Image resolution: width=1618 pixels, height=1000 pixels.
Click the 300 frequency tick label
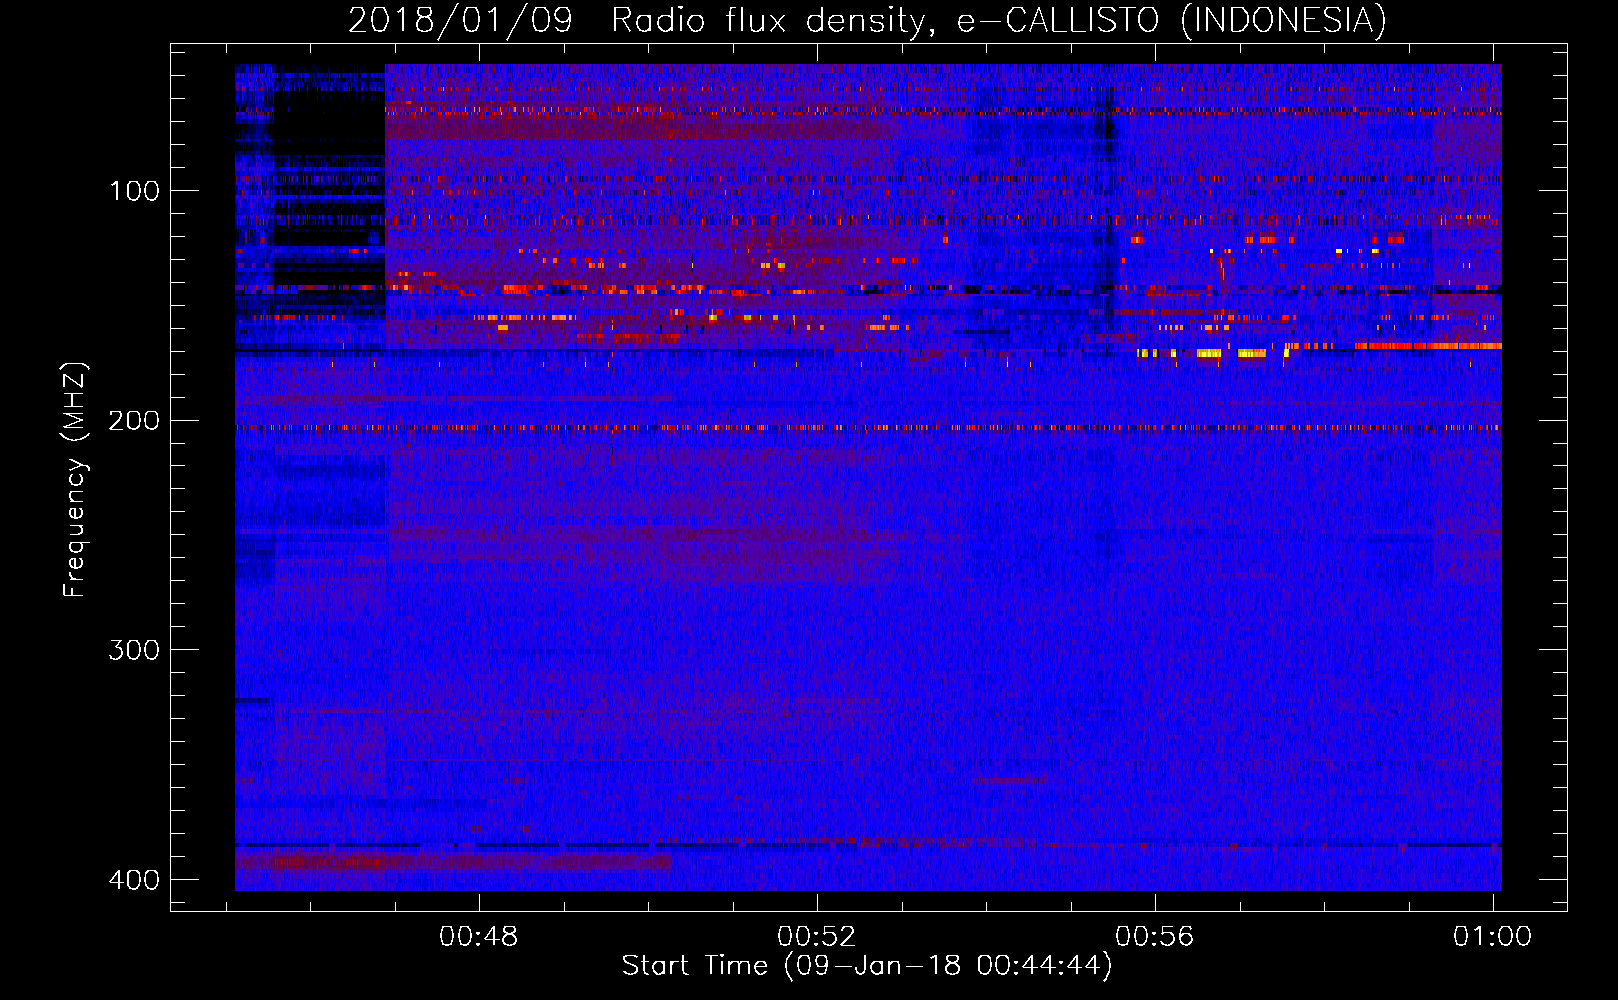(x=135, y=650)
